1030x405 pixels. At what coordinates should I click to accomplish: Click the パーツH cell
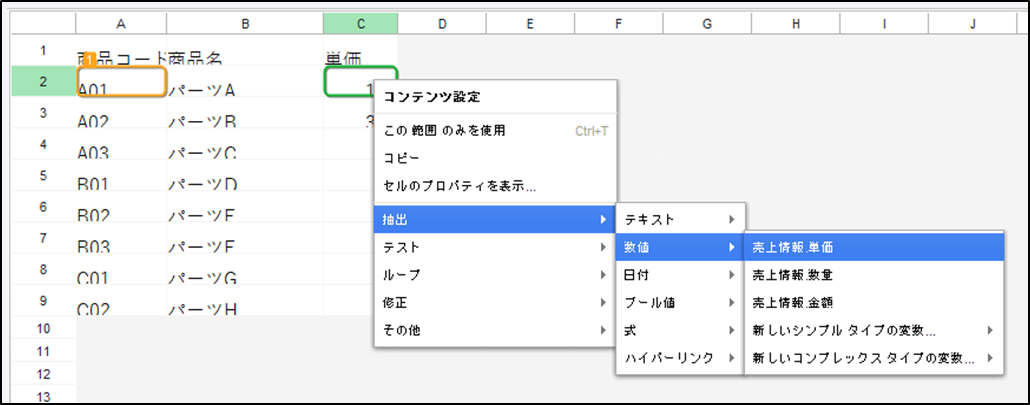point(244,301)
